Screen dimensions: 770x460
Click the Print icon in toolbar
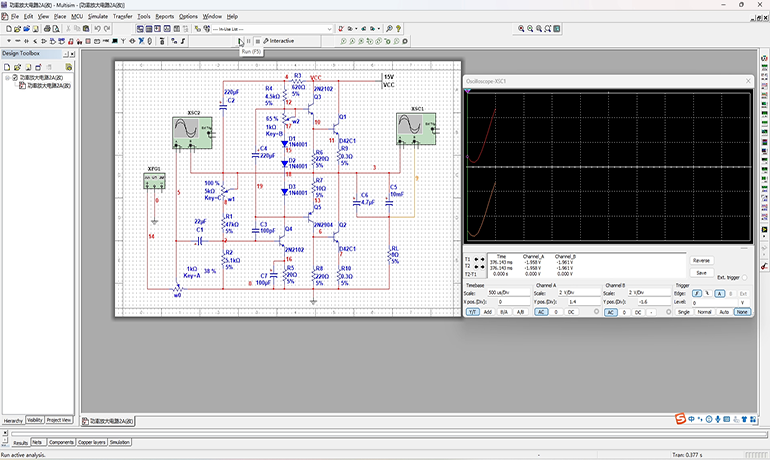click(47, 29)
